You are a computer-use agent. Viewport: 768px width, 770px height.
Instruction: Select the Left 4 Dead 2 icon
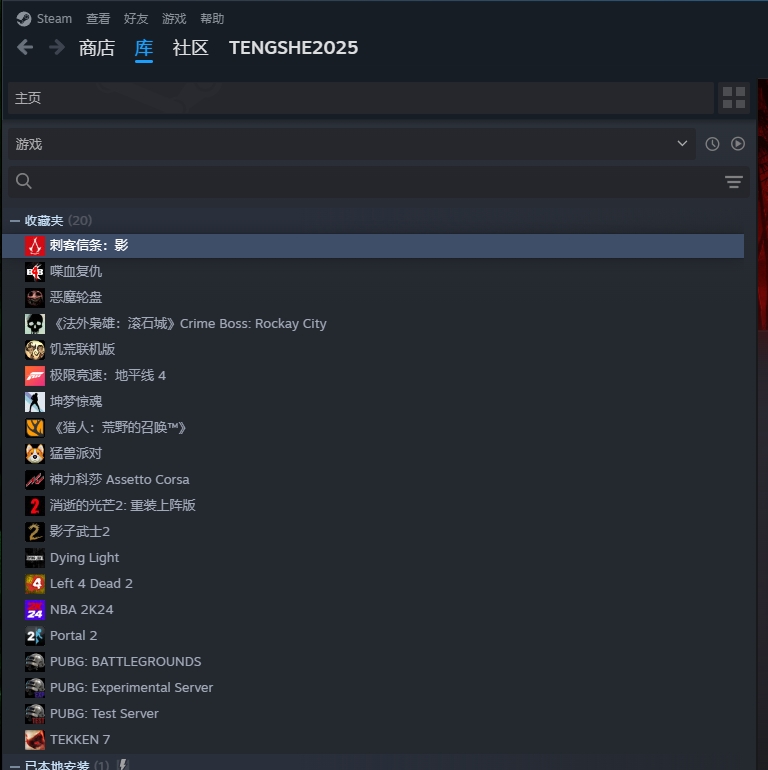click(35, 584)
